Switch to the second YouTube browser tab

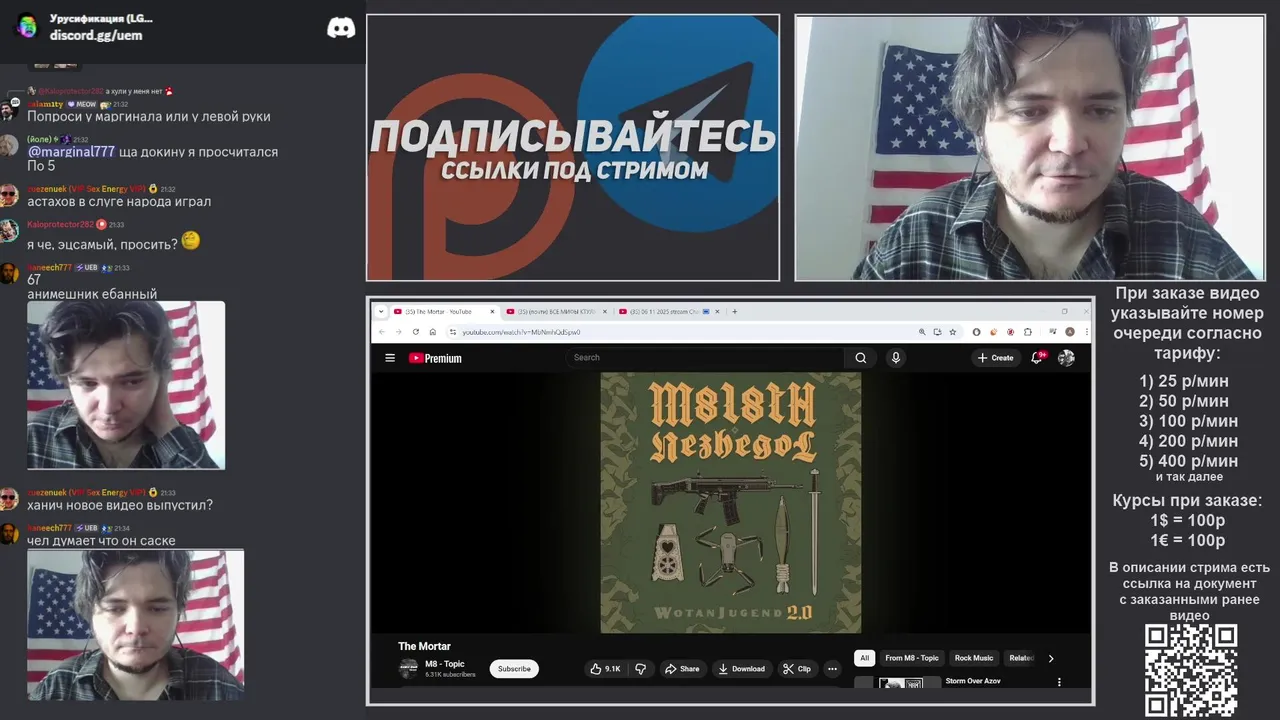tap(555, 311)
